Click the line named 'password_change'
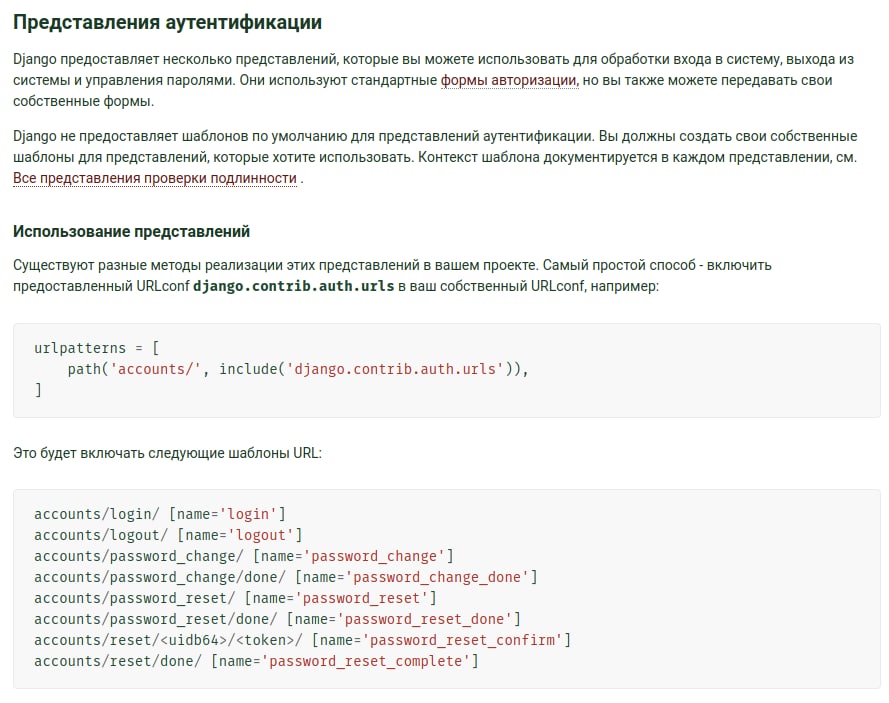This screenshot has width=889, height=703. [244, 556]
